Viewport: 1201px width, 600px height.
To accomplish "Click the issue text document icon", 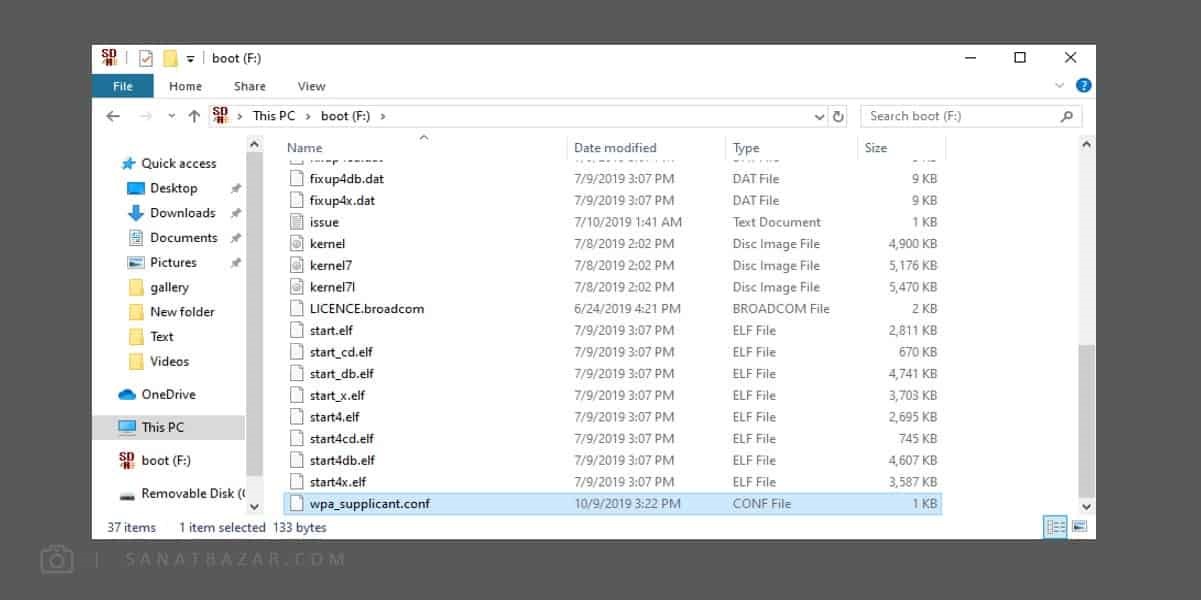I will pyautogui.click(x=296, y=222).
